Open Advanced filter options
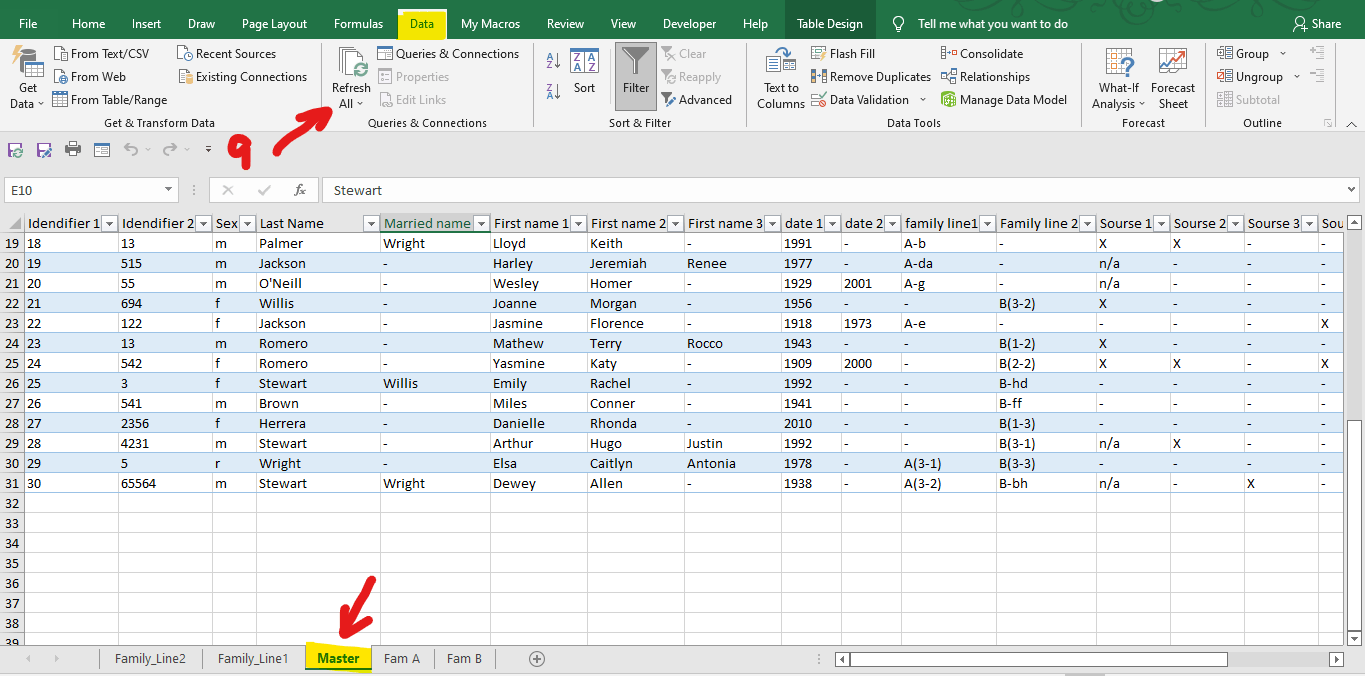The image size is (1365, 676). point(697,100)
